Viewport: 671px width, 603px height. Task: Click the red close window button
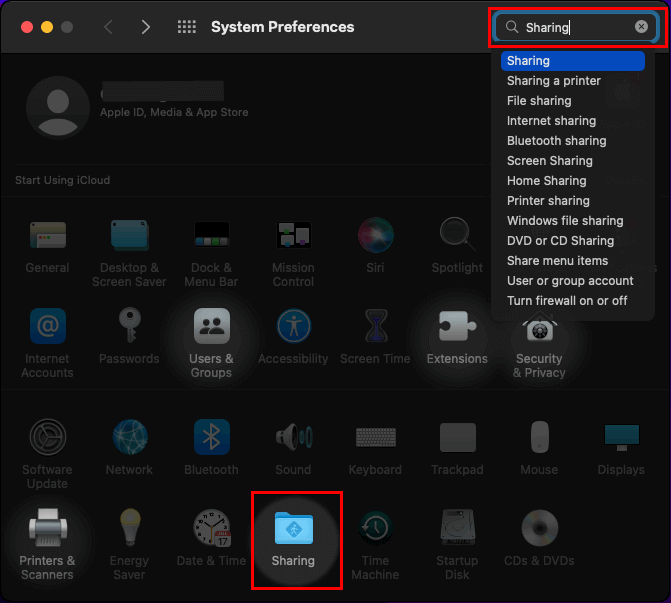[27, 27]
